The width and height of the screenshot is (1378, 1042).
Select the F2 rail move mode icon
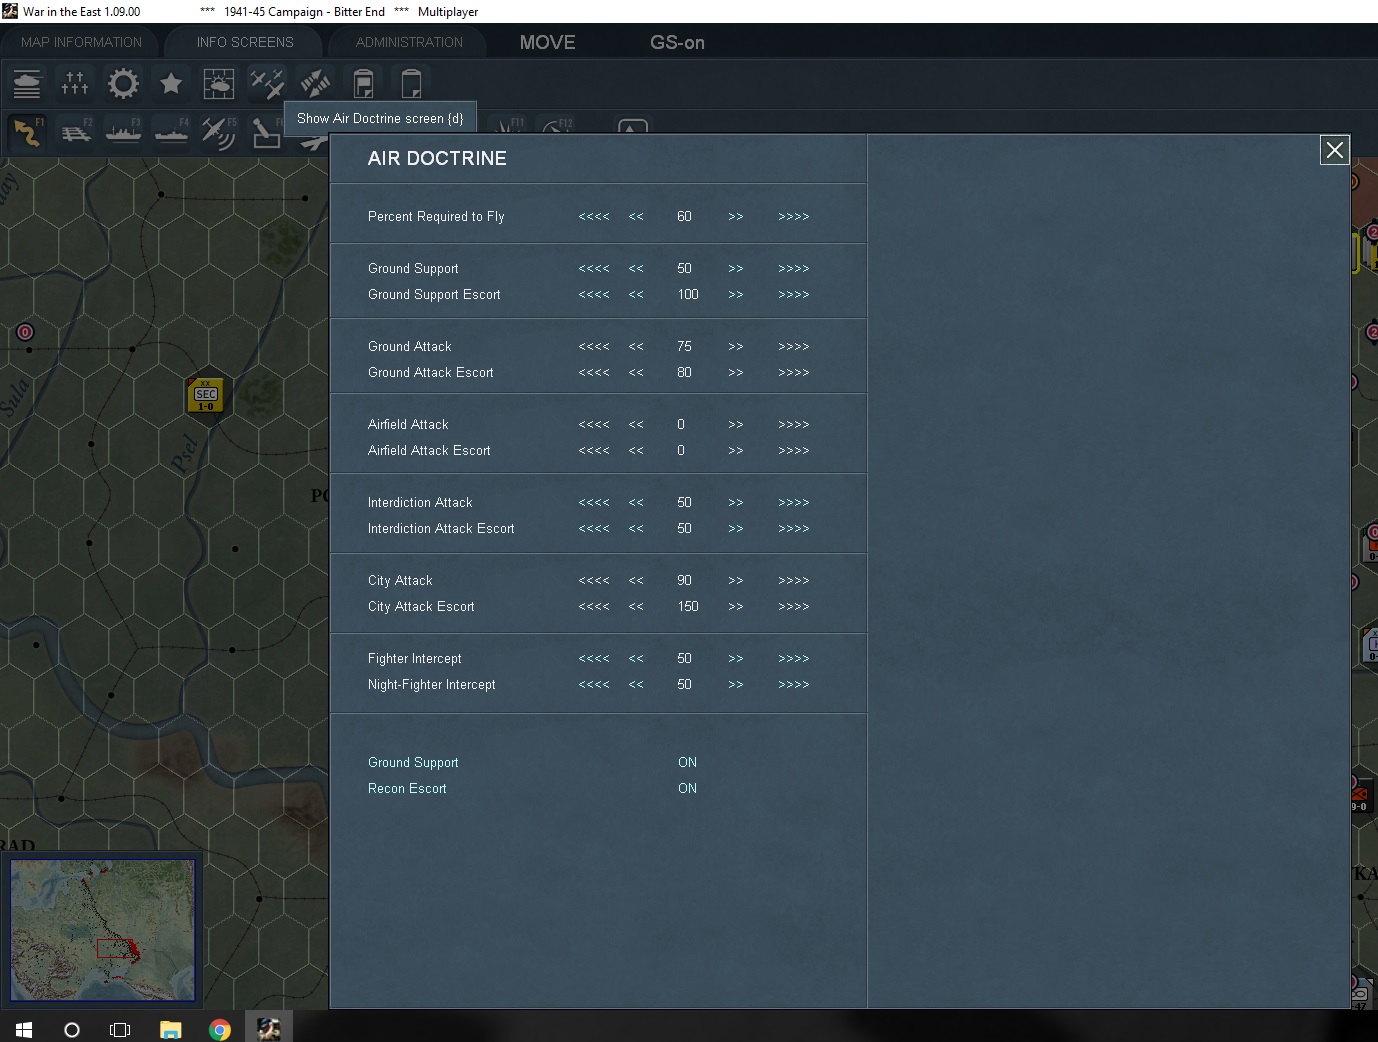(75, 132)
